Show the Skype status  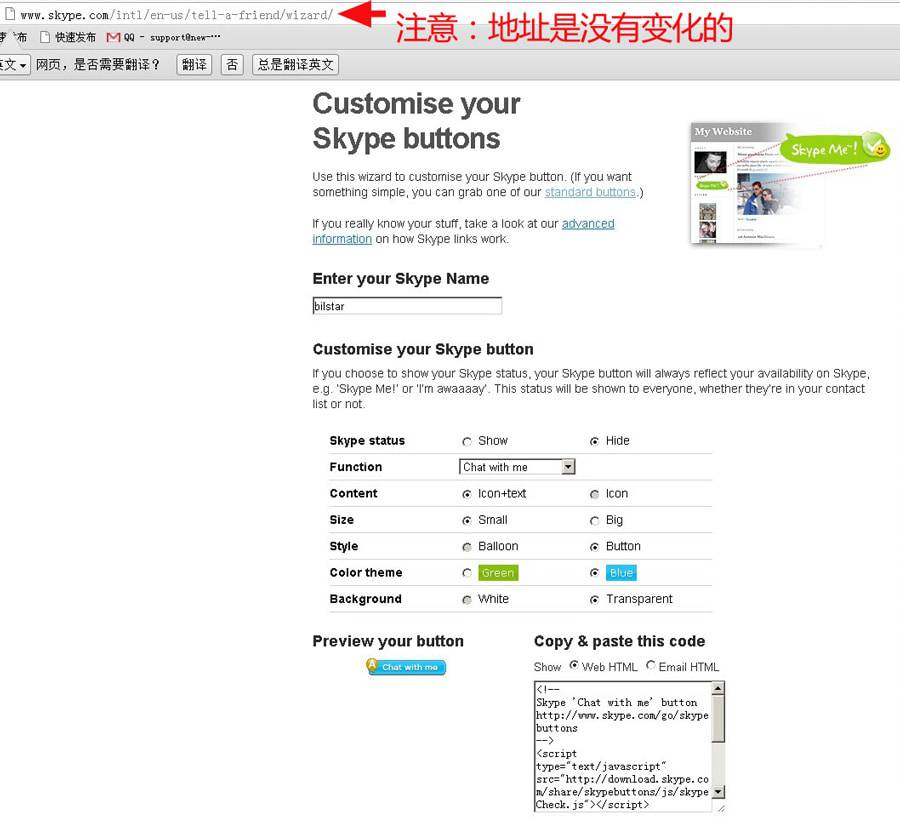pyautogui.click(x=467, y=441)
